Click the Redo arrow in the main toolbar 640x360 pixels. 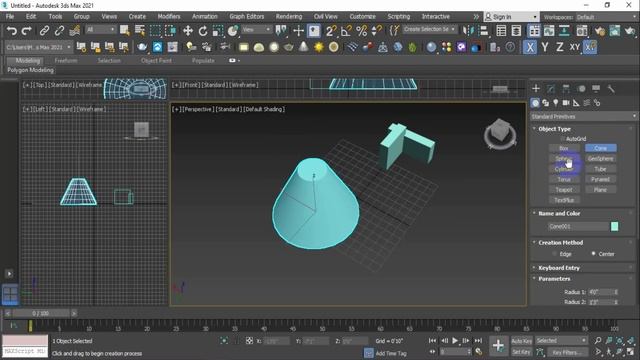point(27,31)
